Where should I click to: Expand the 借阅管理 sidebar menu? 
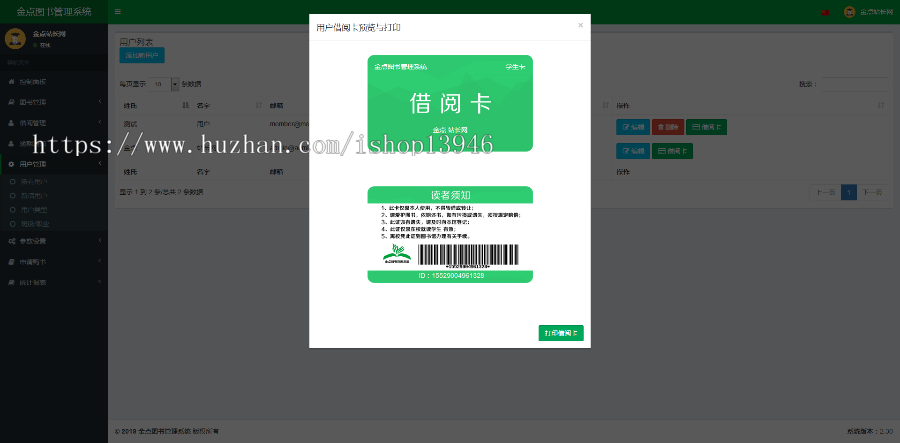tap(54, 123)
